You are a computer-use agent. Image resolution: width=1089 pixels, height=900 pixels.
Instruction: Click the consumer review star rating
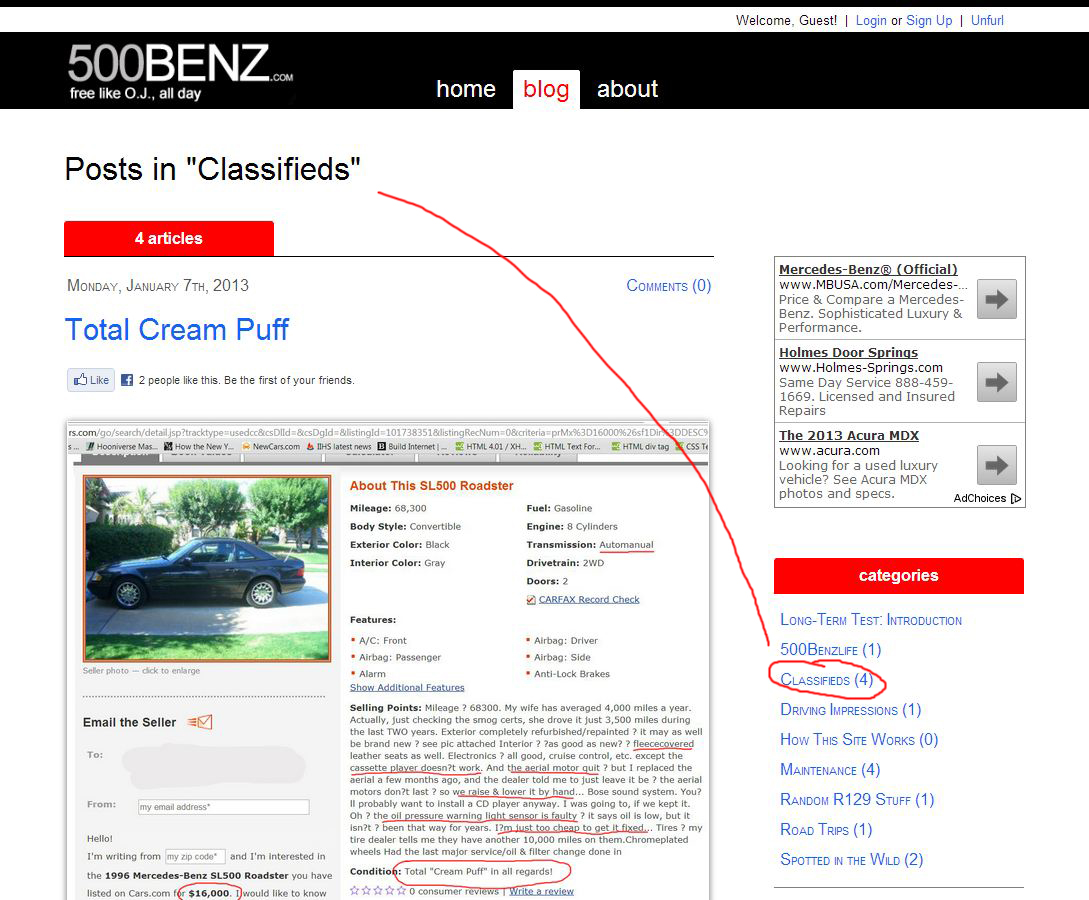pyautogui.click(x=378, y=890)
